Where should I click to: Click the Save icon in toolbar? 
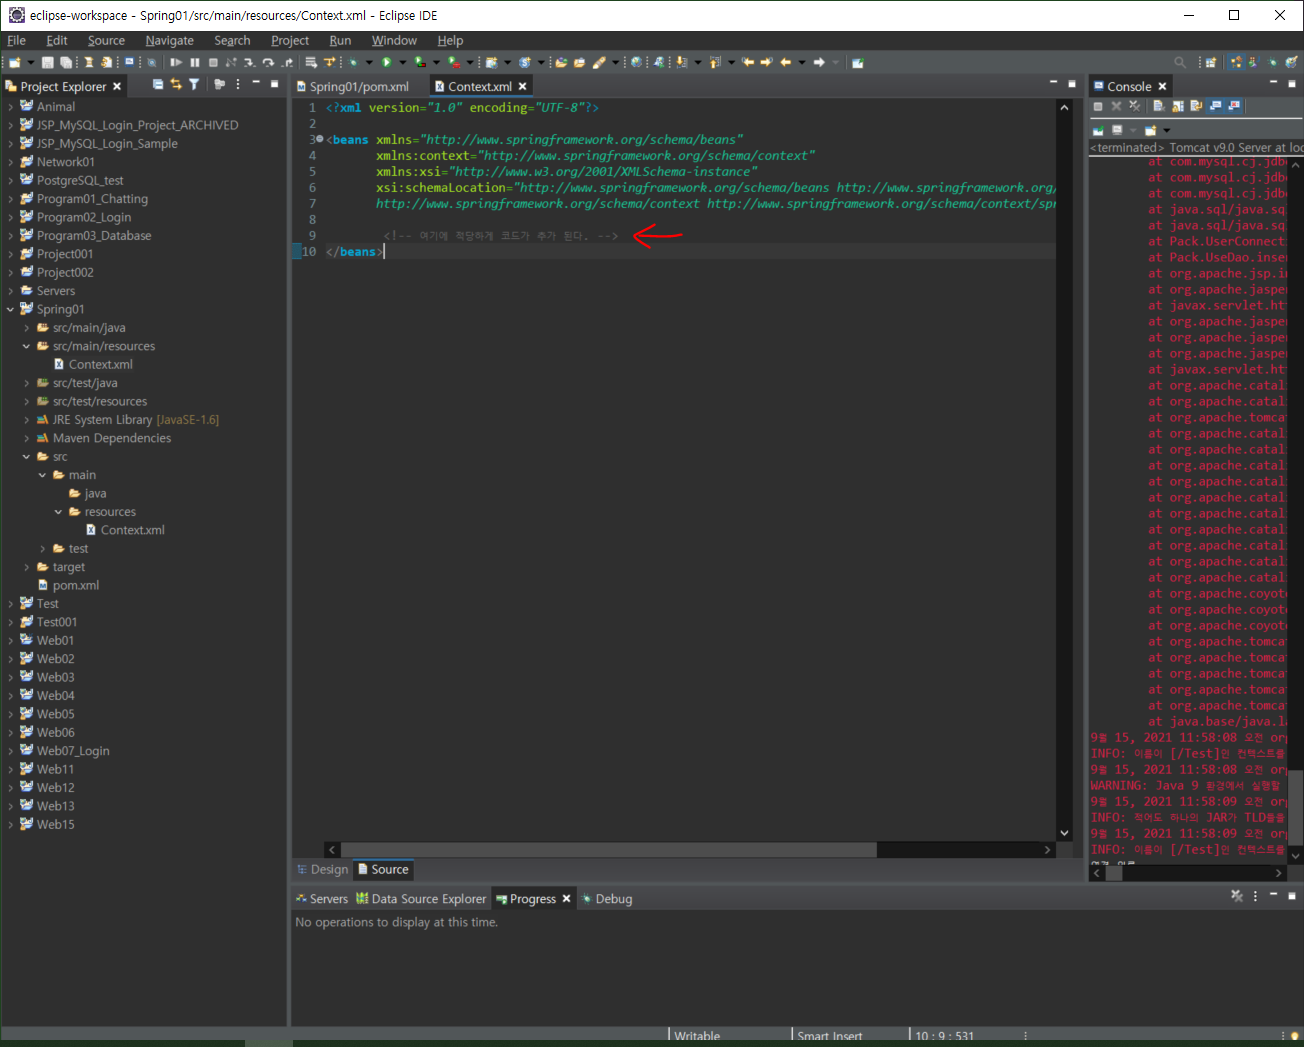click(x=47, y=62)
